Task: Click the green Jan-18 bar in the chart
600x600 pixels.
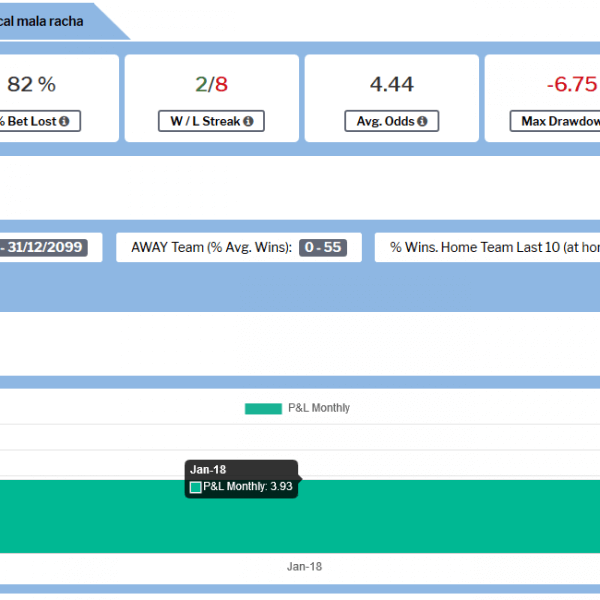Action: point(400,515)
